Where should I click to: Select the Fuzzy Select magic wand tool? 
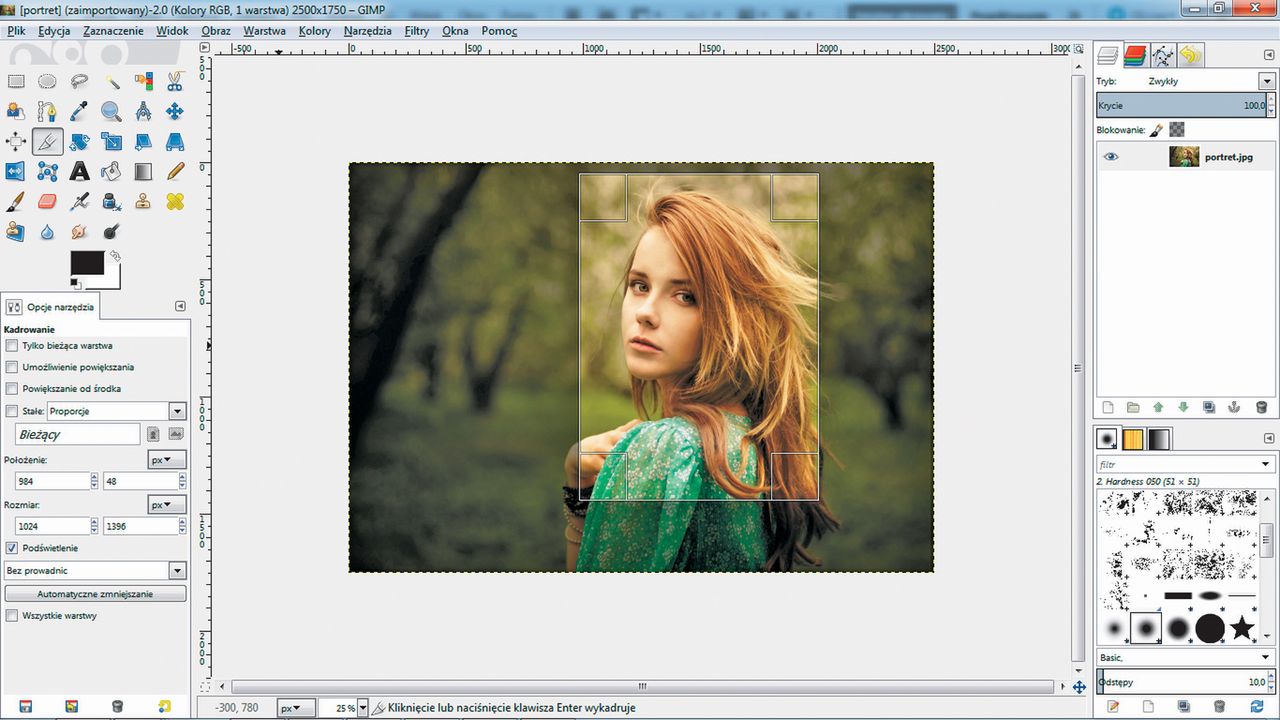pos(111,82)
